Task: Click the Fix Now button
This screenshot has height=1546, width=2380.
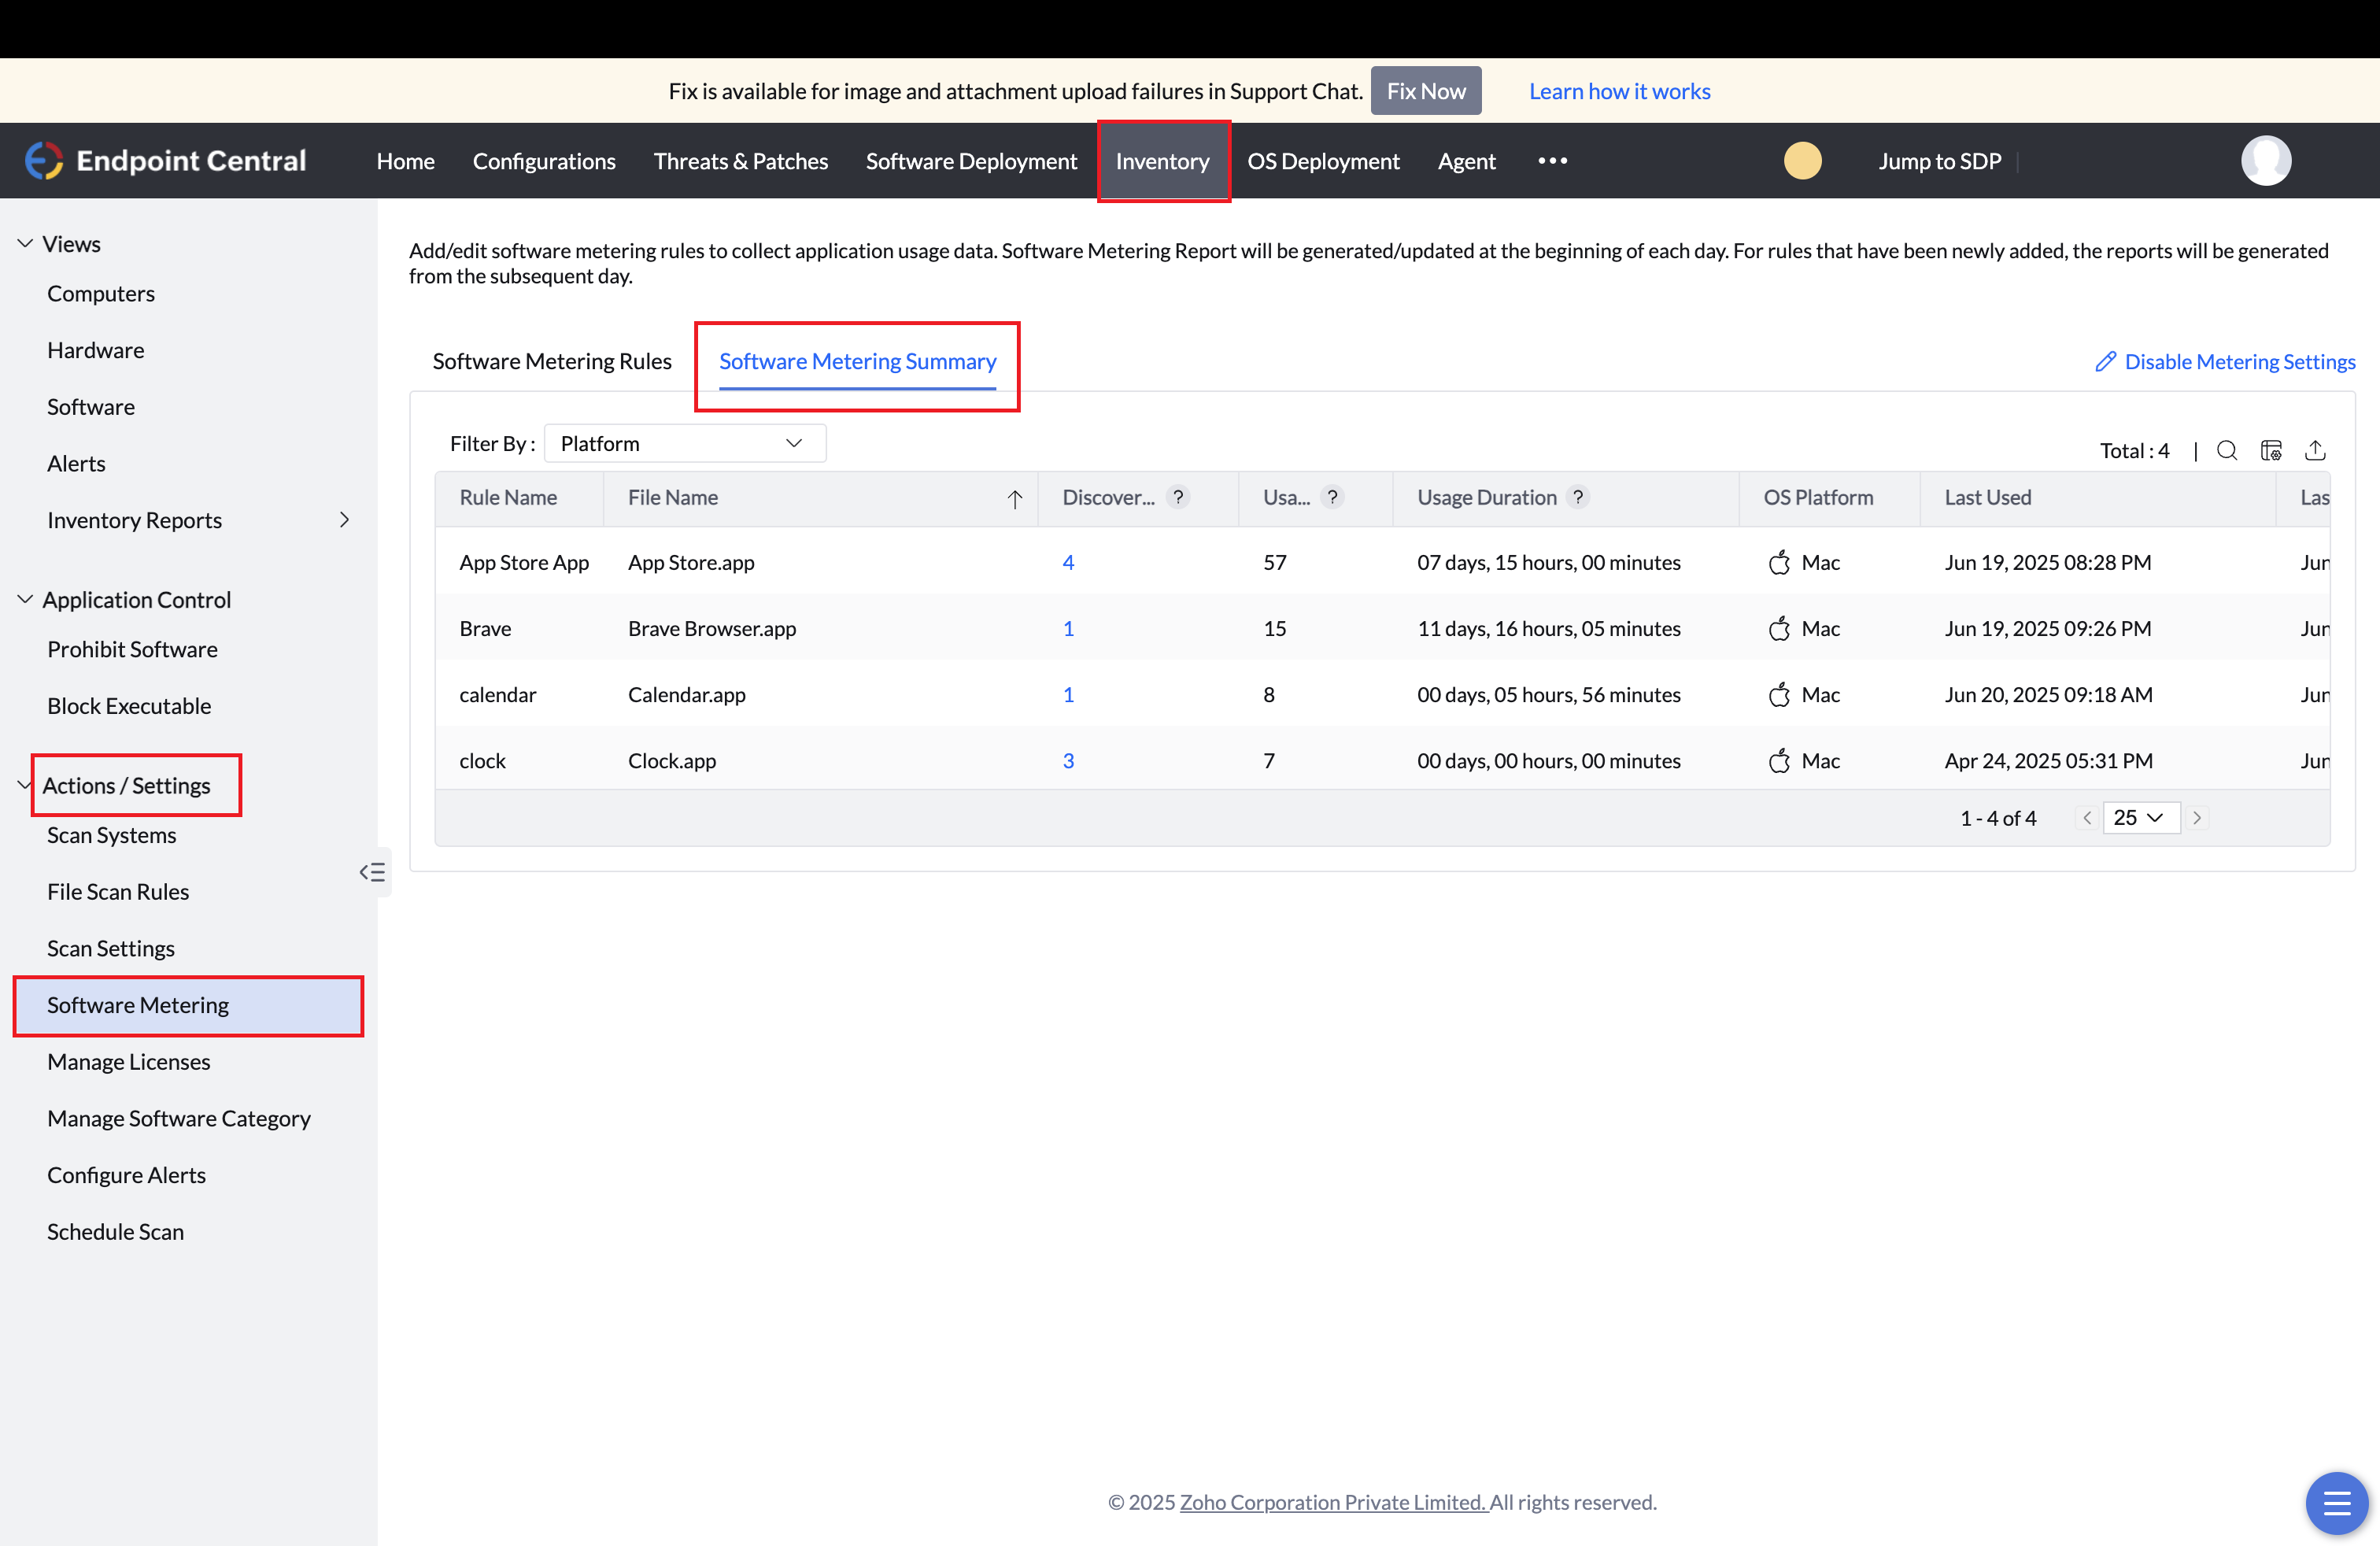Action: point(1425,90)
